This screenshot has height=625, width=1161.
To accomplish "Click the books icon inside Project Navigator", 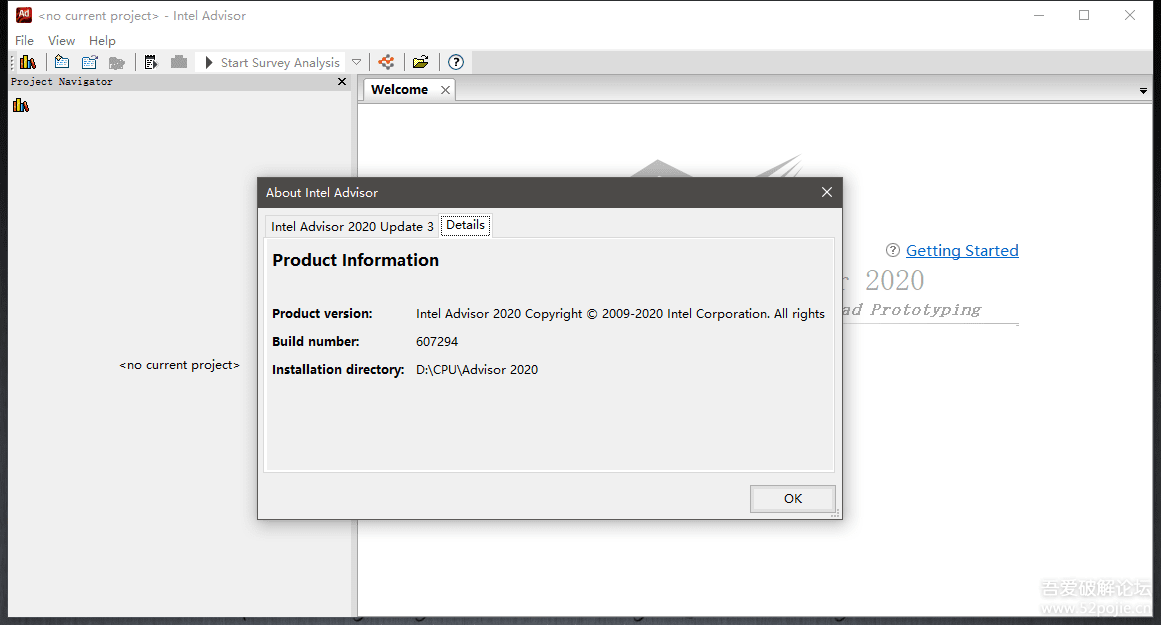I will click(21, 105).
